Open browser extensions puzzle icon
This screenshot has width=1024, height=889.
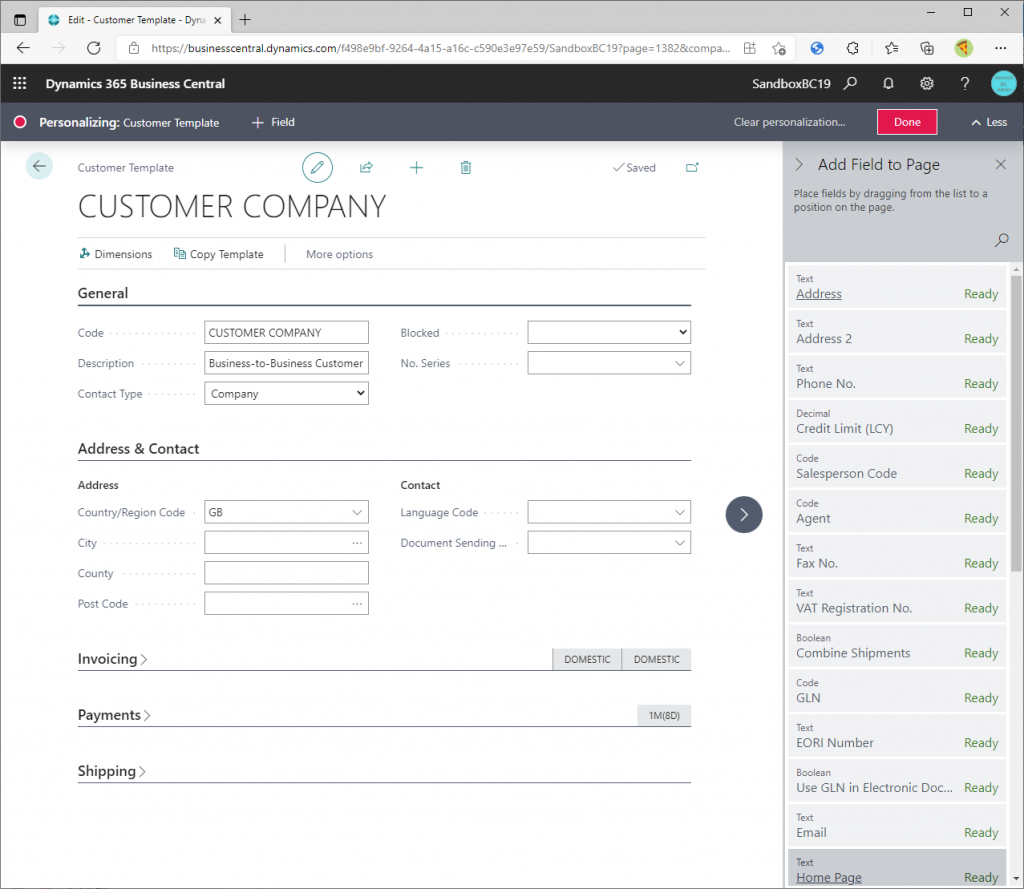pyautogui.click(x=852, y=48)
